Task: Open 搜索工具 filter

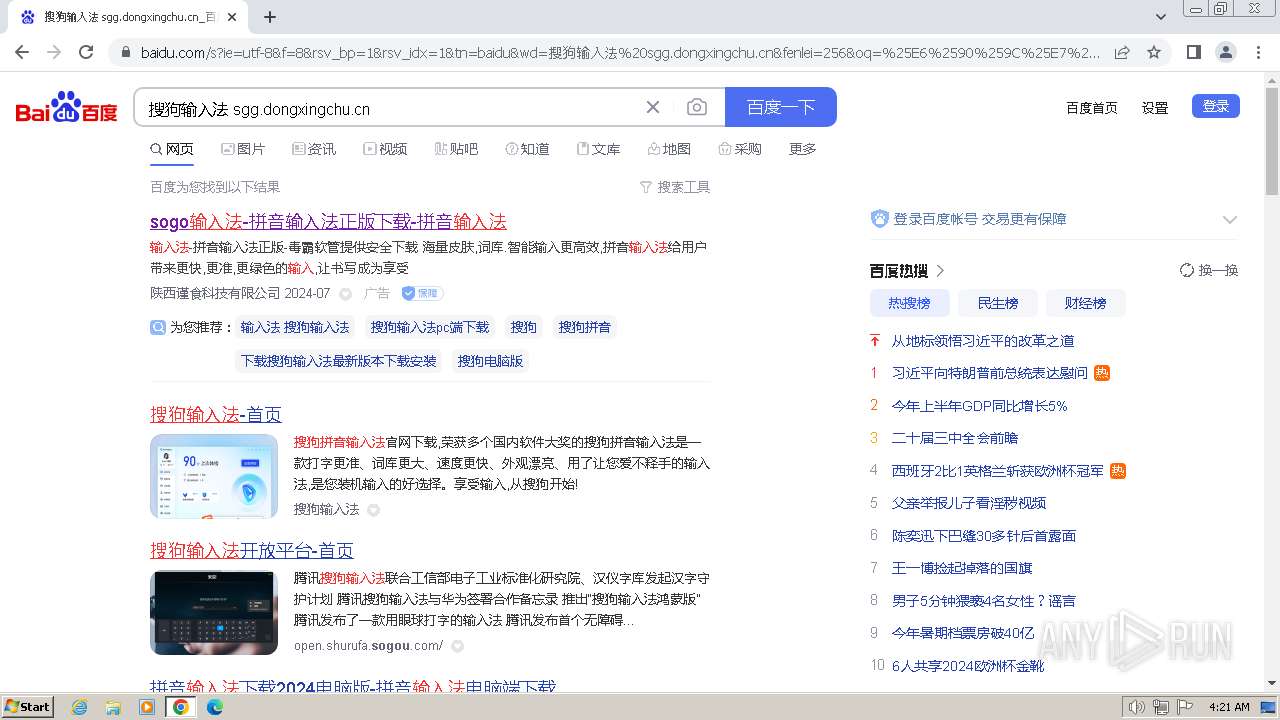Action: click(675, 187)
